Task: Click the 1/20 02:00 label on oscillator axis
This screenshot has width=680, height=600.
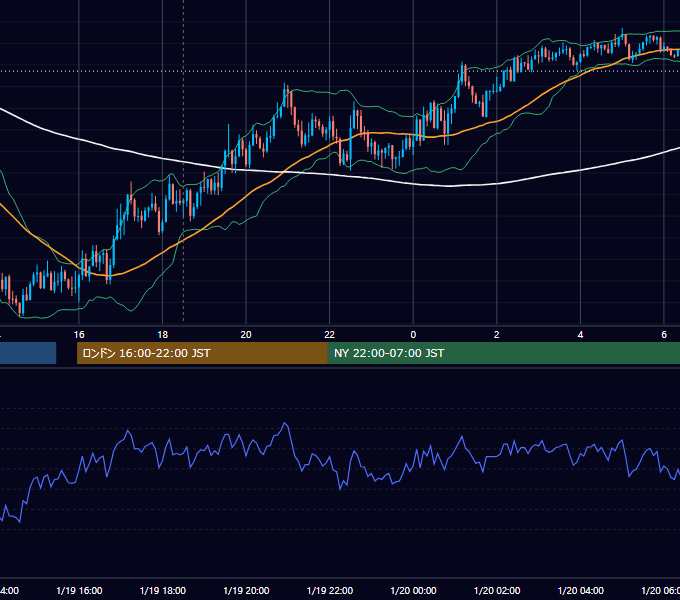Action: pyautogui.click(x=497, y=590)
